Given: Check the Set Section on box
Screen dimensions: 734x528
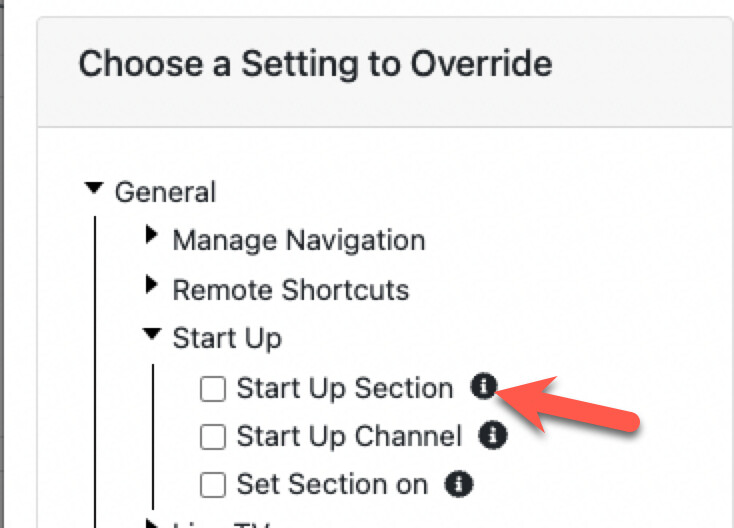Looking at the screenshot, I should 213,486.
